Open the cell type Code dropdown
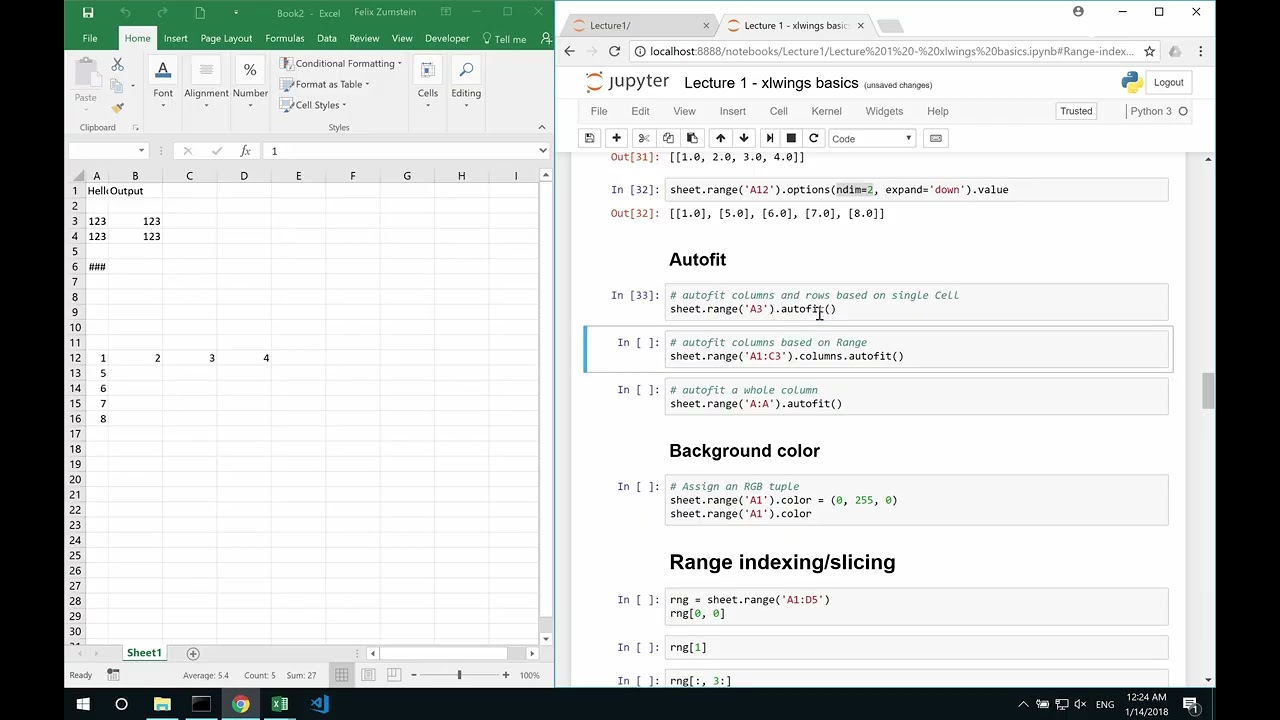This screenshot has width=1280, height=720. 872,138
